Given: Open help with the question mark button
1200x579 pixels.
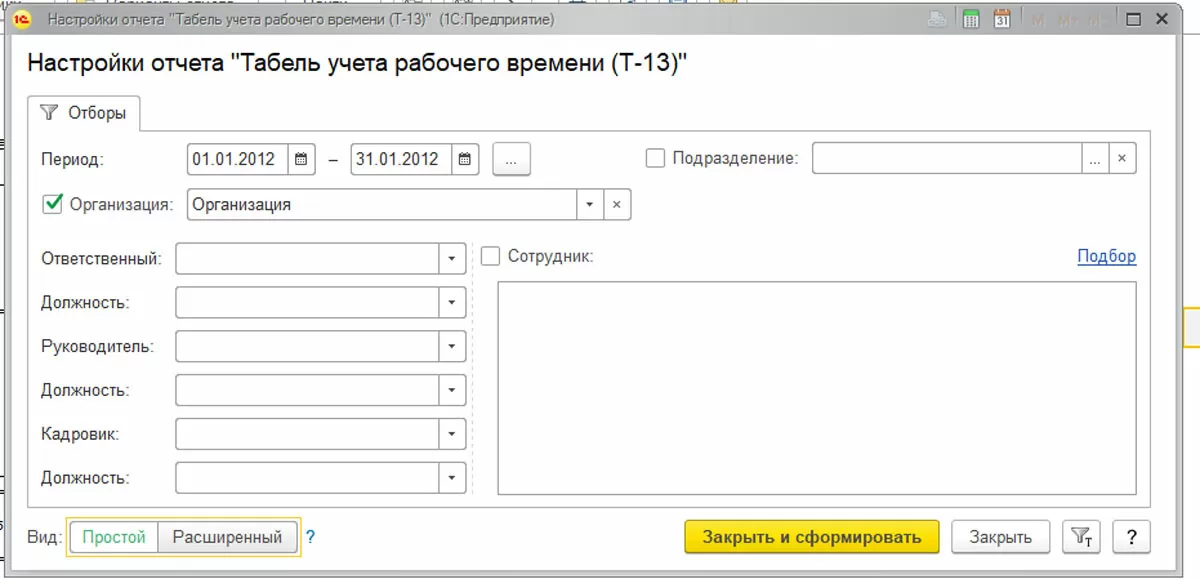Looking at the screenshot, I should [1131, 537].
